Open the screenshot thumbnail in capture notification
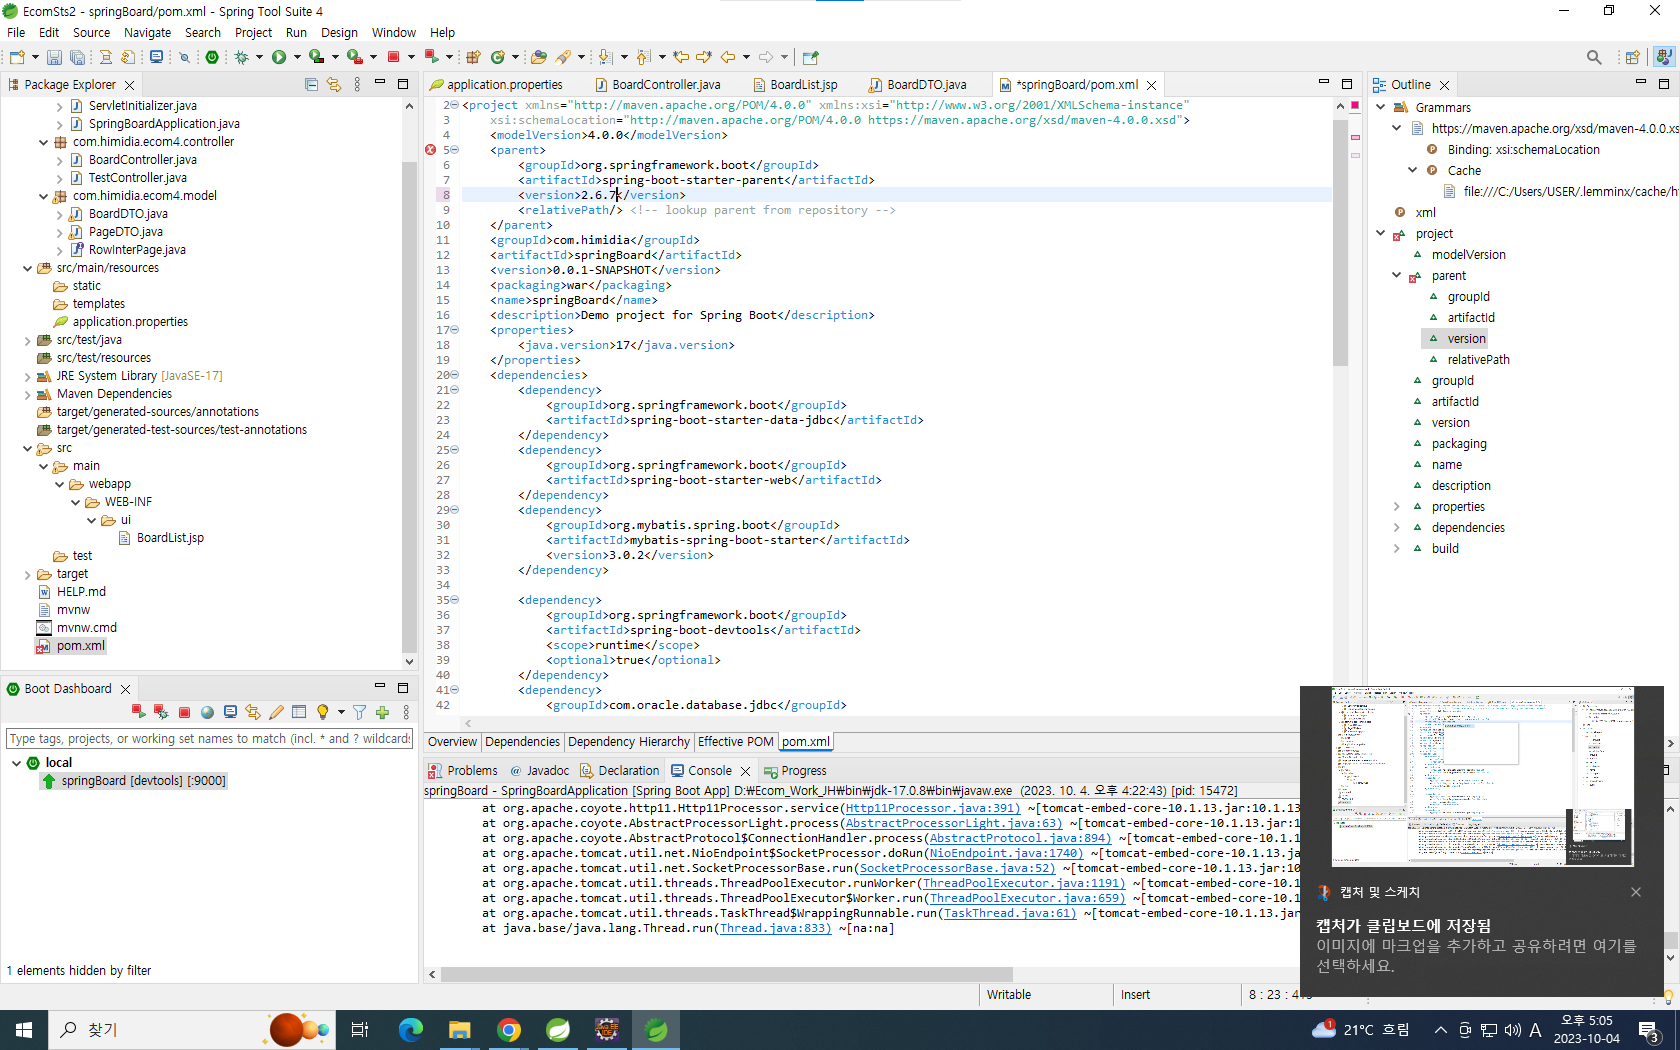Viewport: 1680px width, 1050px height. click(x=1482, y=777)
